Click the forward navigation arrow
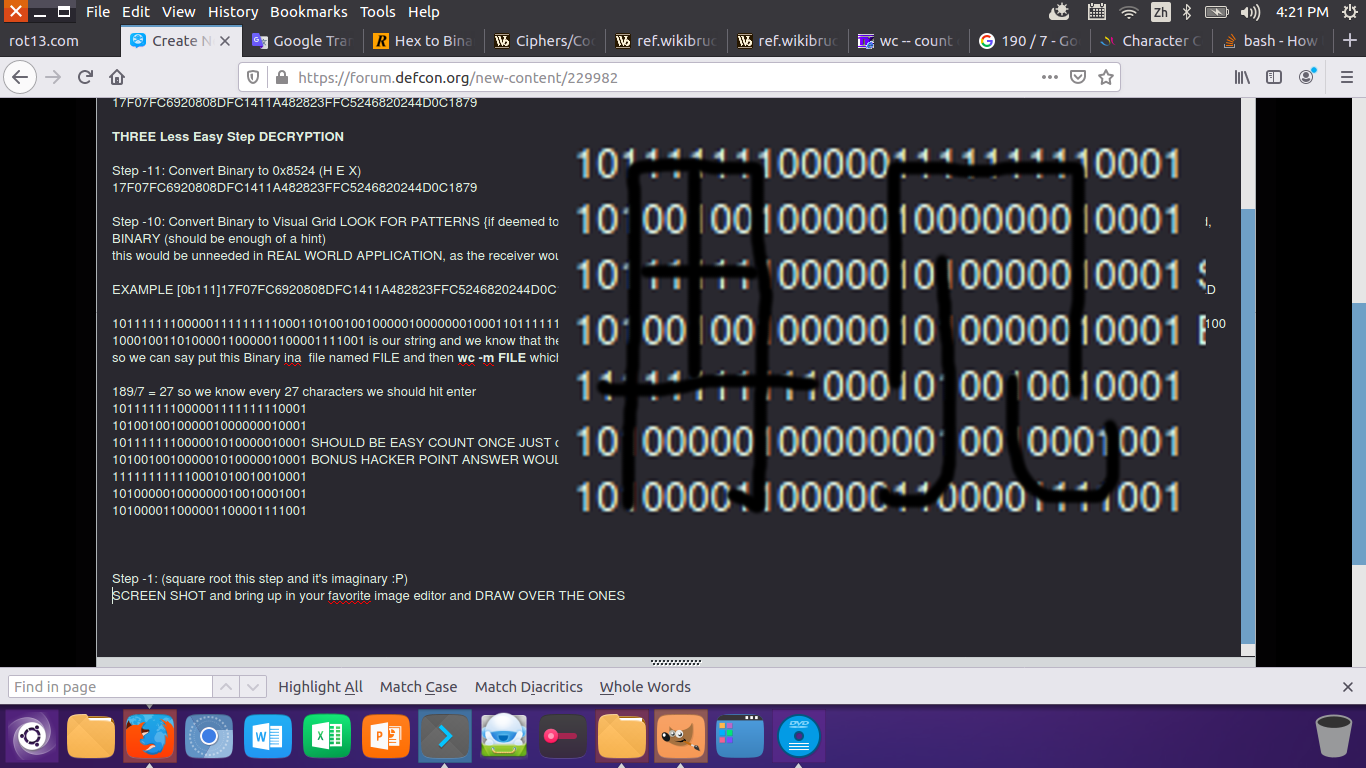This screenshot has height=768, width=1366. 53,77
